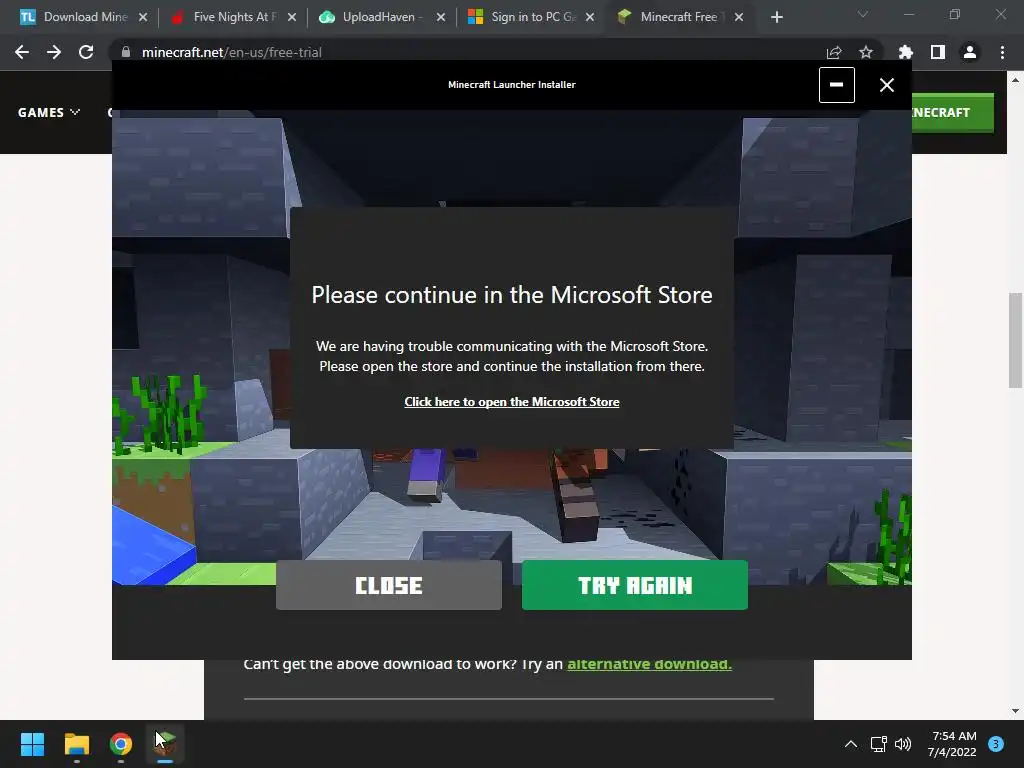Open the clock showing 7:54 AM
Viewport: 1024px width, 768px height.
pyautogui.click(x=952, y=744)
